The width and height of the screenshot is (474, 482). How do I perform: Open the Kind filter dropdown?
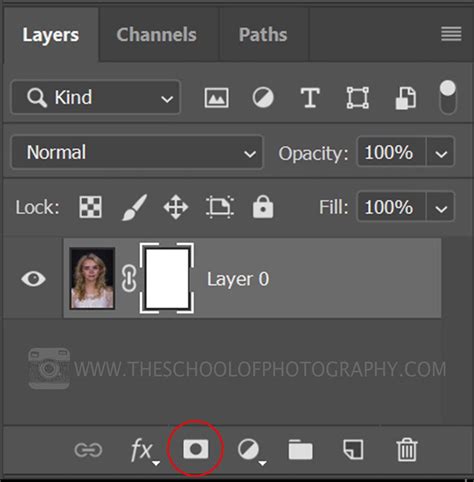pos(96,98)
